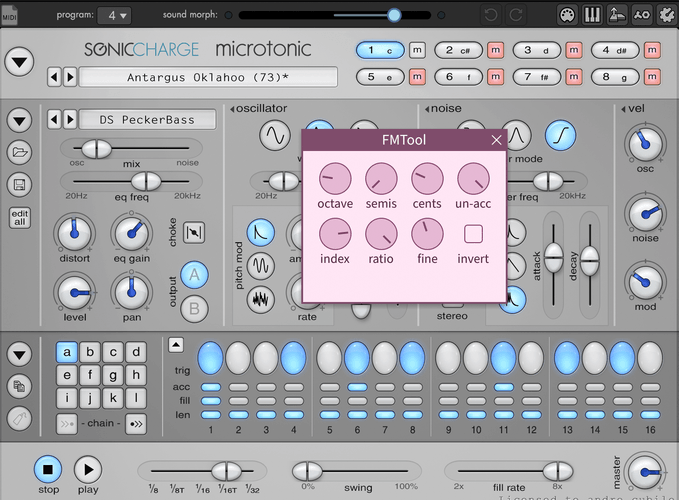Image resolution: width=679 pixels, height=500 pixels.
Task: Select the sine oscillator waveform
Action: (275, 135)
